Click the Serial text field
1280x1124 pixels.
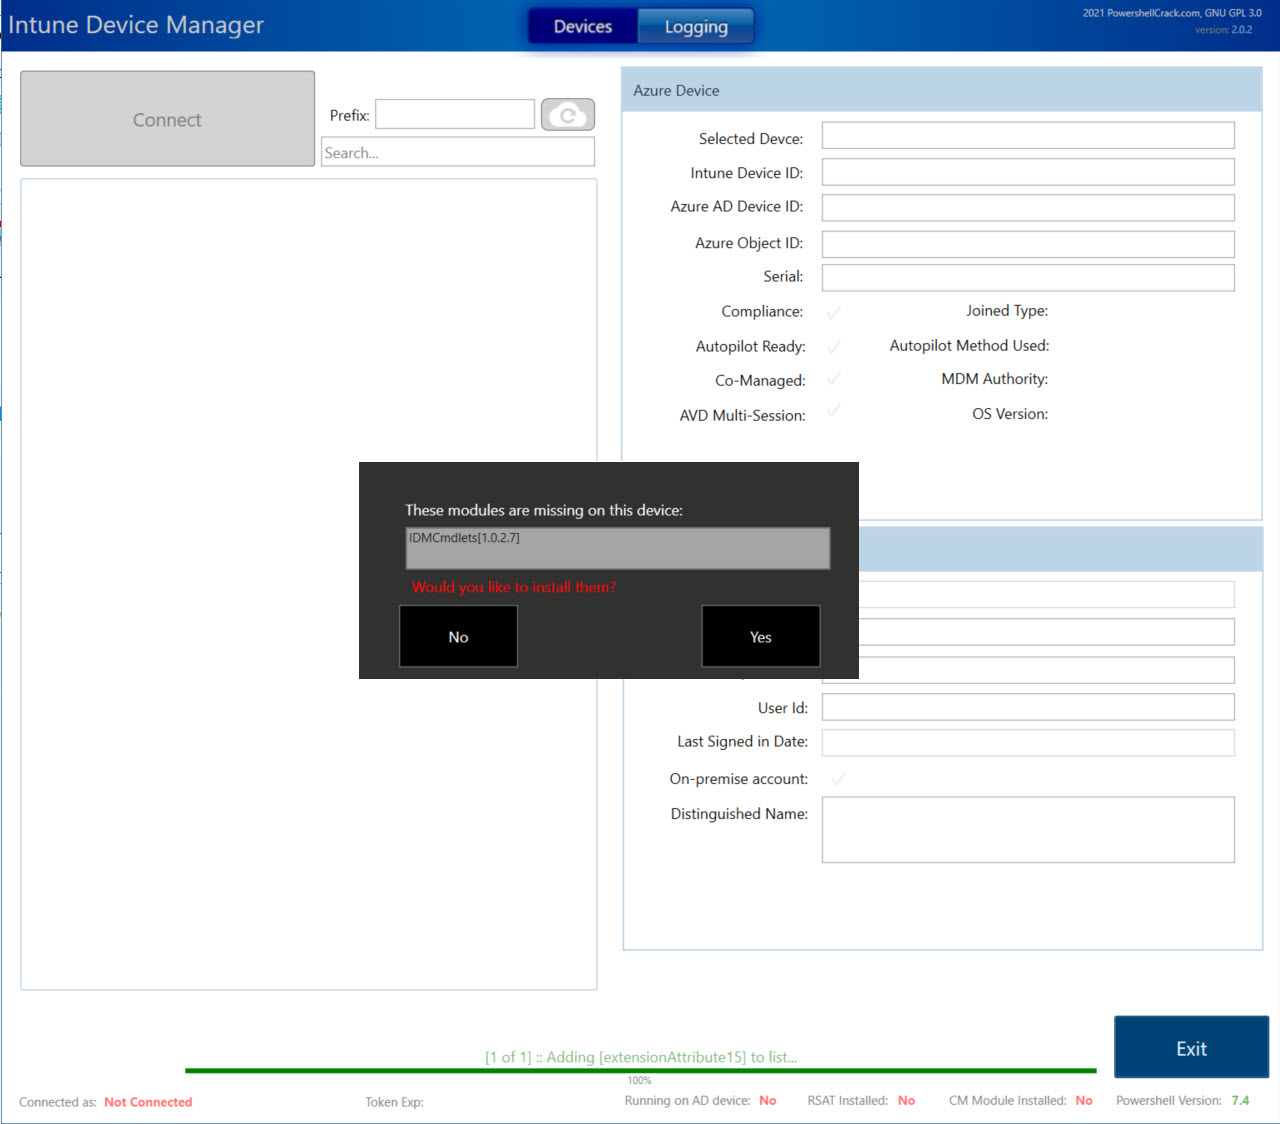pyautogui.click(x=1028, y=277)
